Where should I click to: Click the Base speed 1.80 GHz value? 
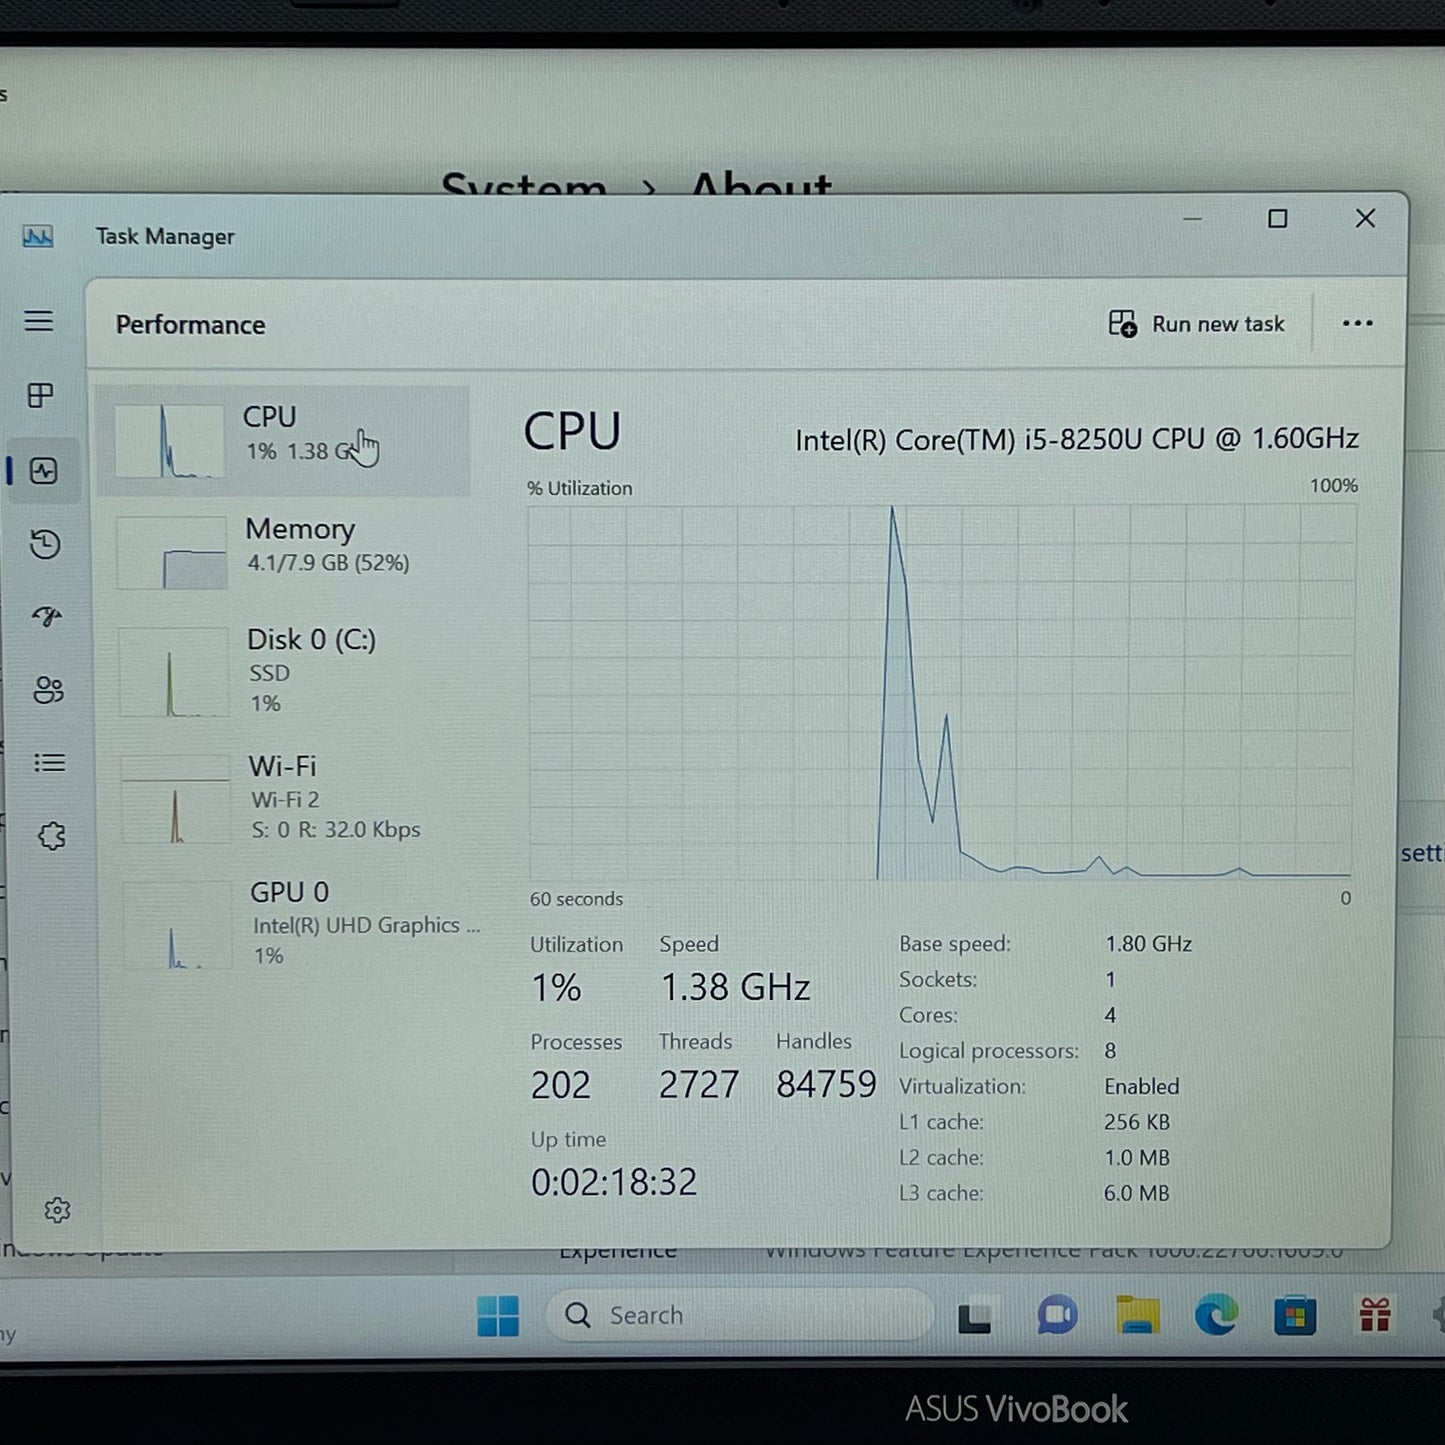pyautogui.click(x=1149, y=943)
